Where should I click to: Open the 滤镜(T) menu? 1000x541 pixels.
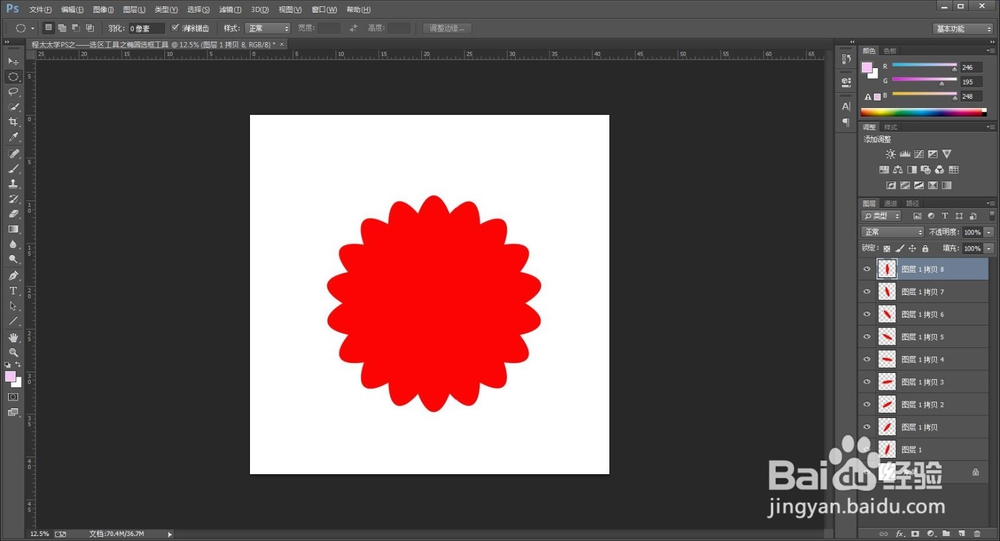point(230,10)
